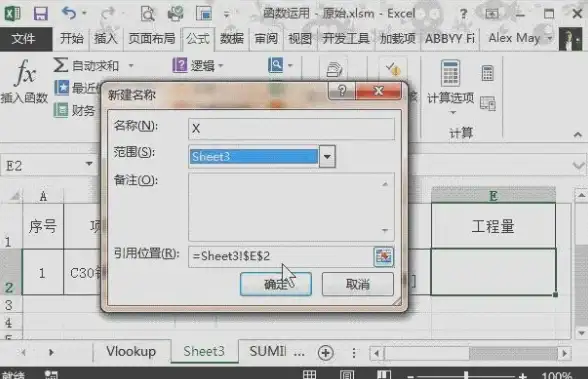Cancel with the 取消 button
The image size is (588, 379).
tap(358, 284)
